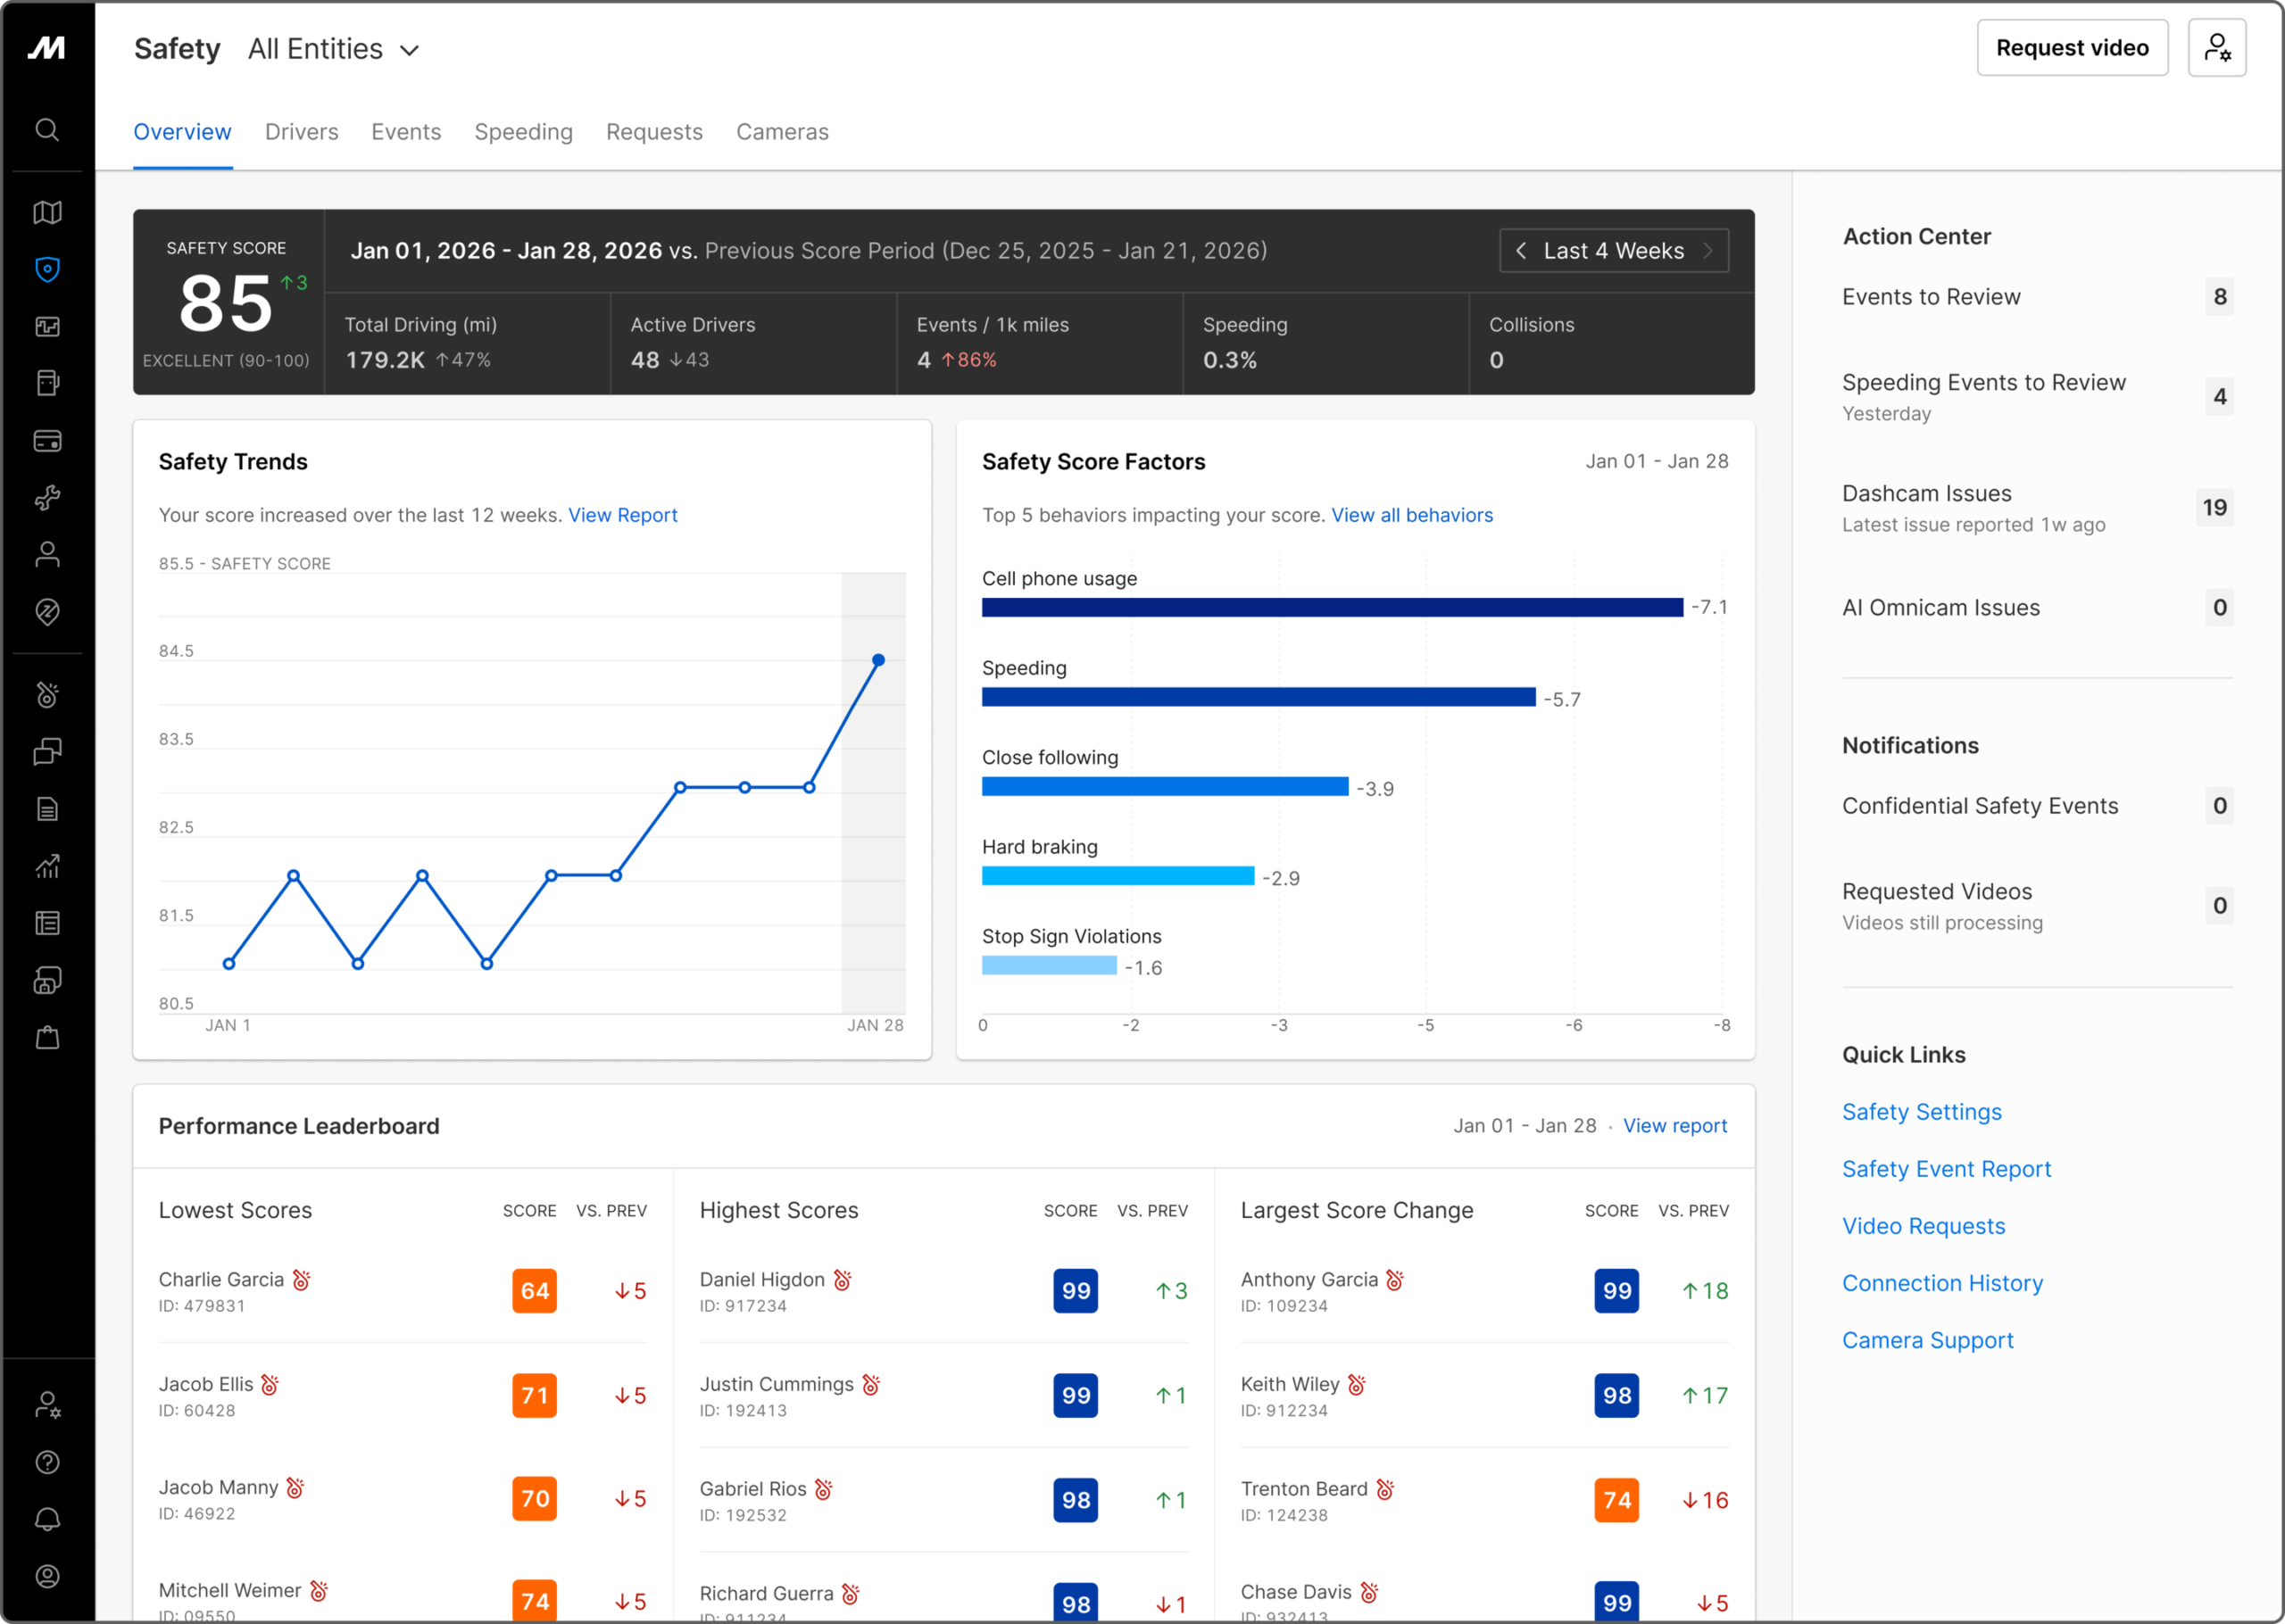This screenshot has width=2285, height=1624.
Task: Select the Safety shield icon in sidebar
Action: pos(47,269)
